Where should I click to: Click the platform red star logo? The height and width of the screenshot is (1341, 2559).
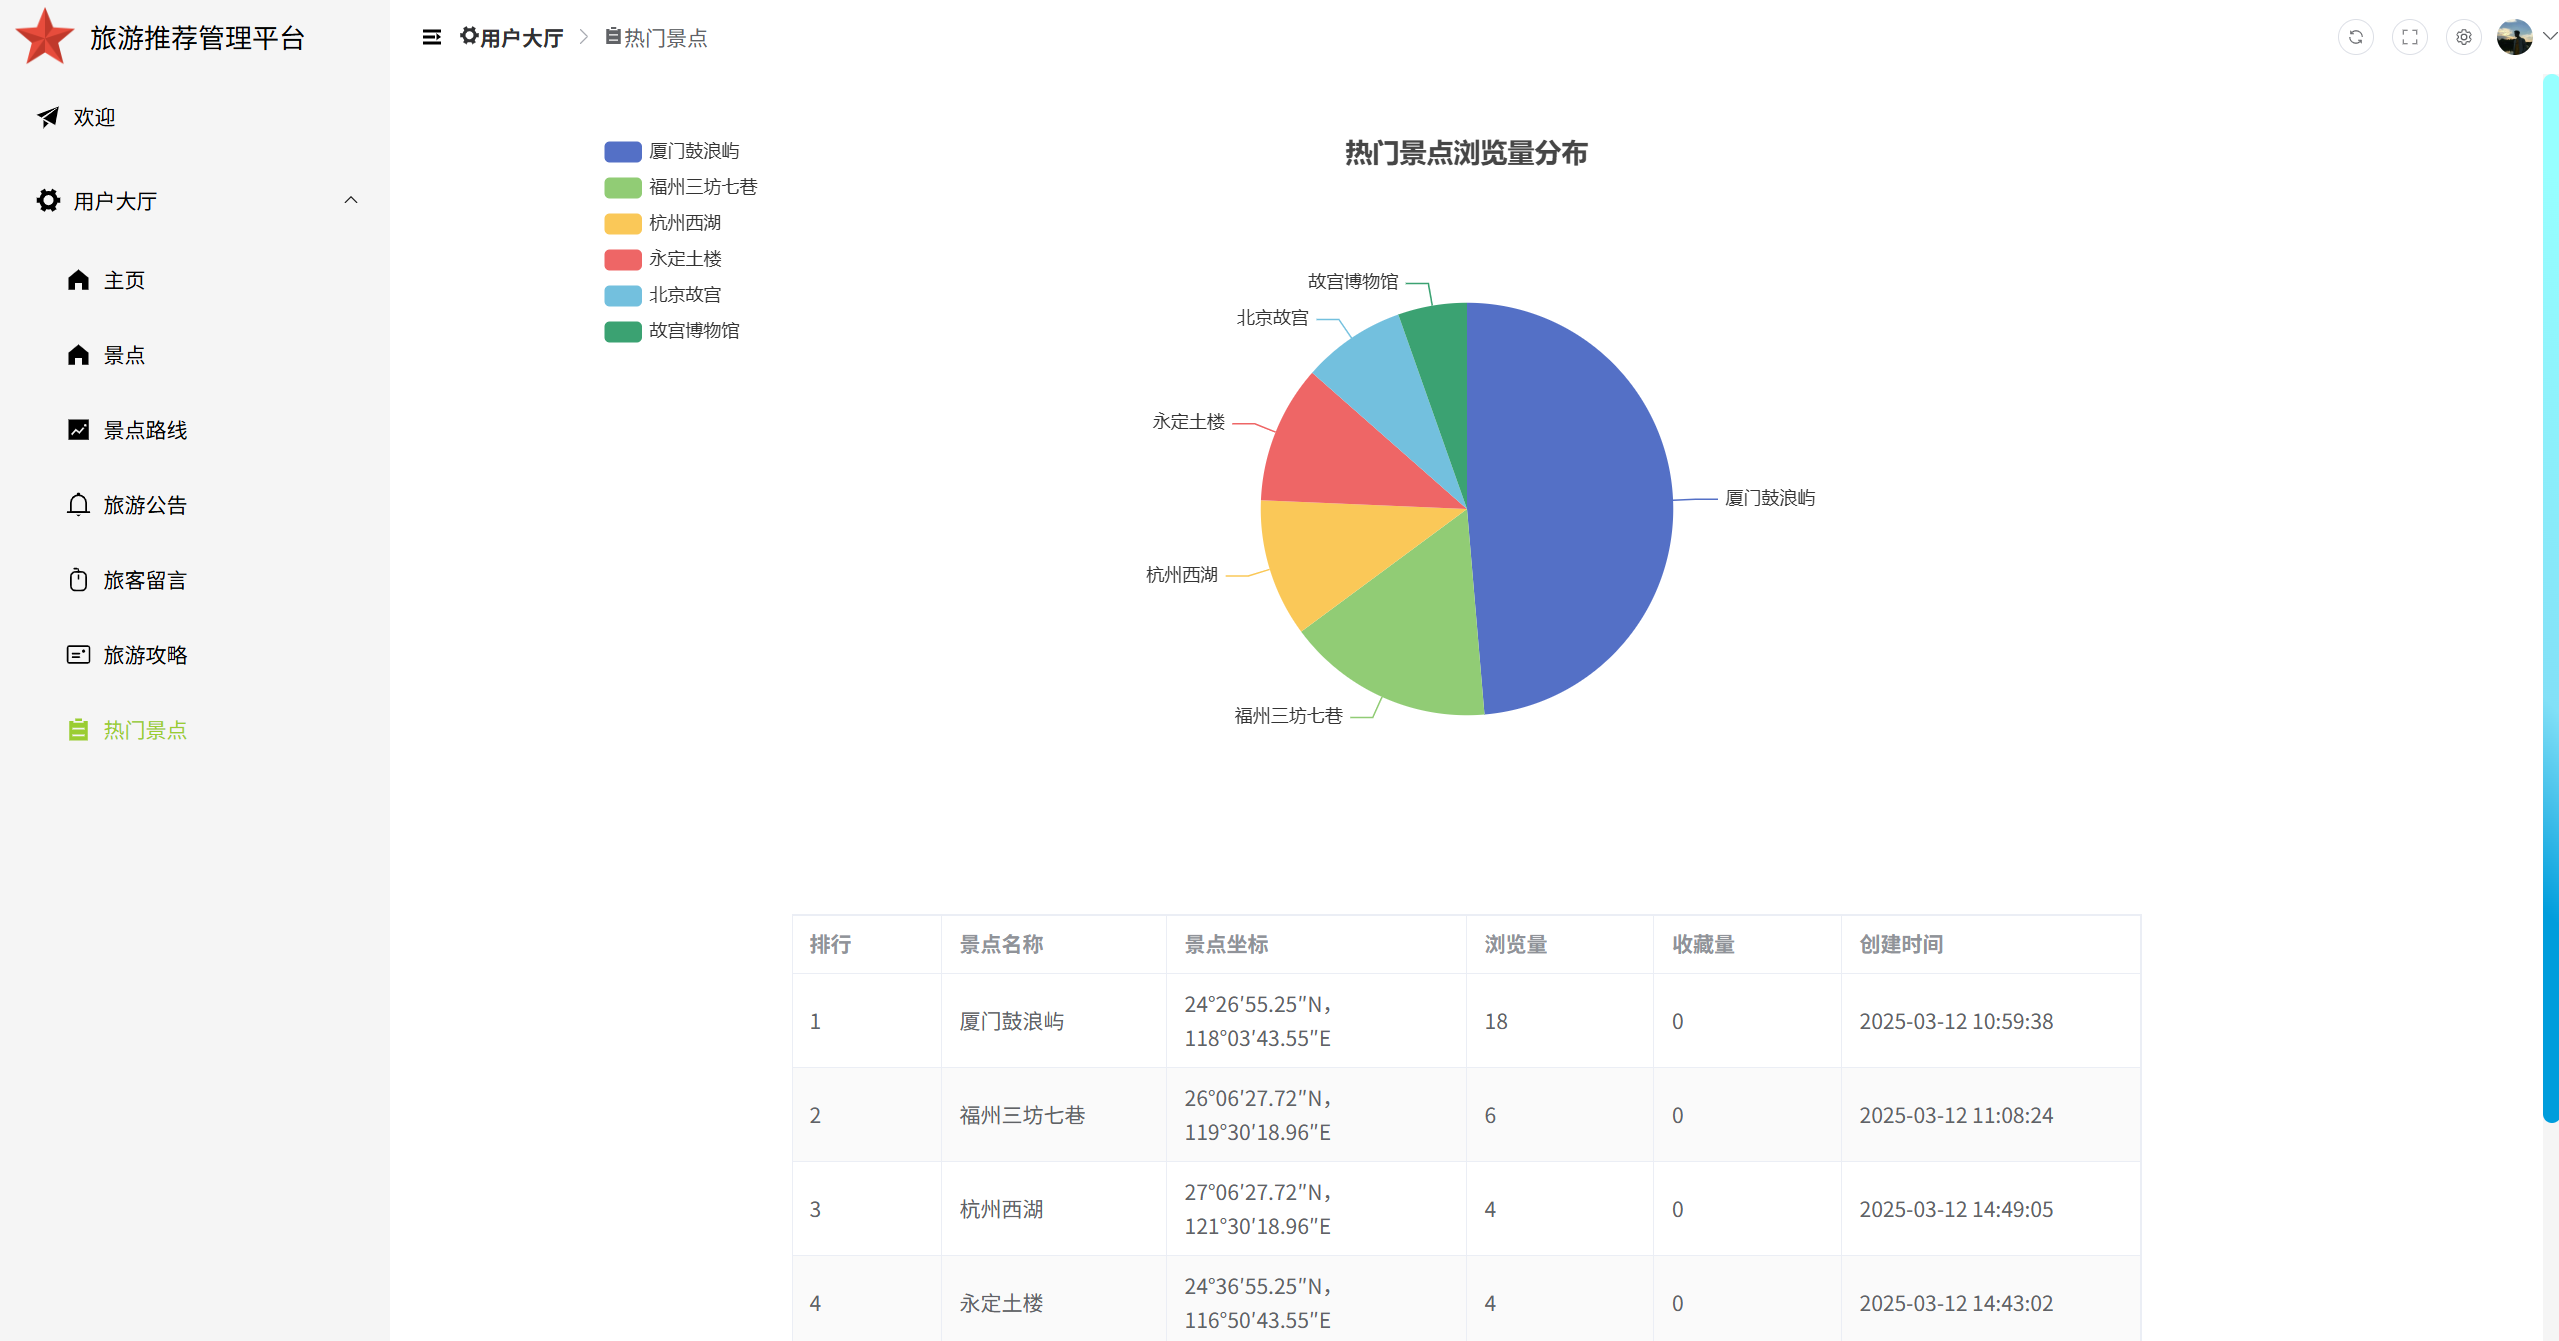45,37
